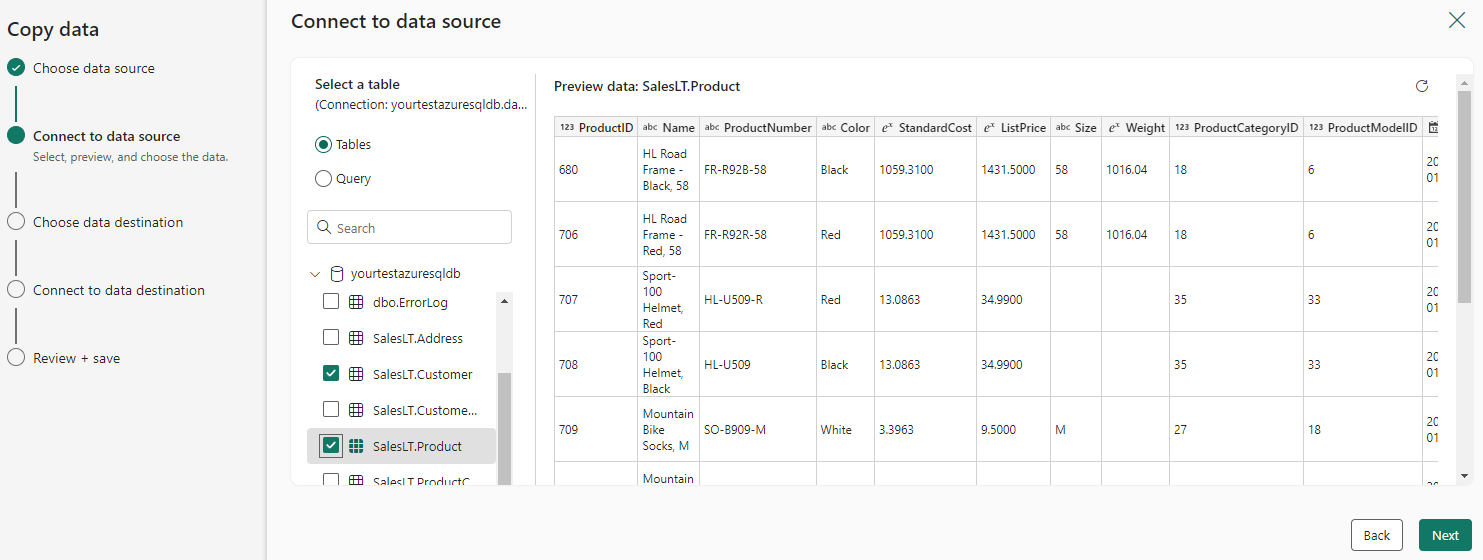Click the Choose data destination step circle
This screenshot has height=560, width=1483.
15,222
